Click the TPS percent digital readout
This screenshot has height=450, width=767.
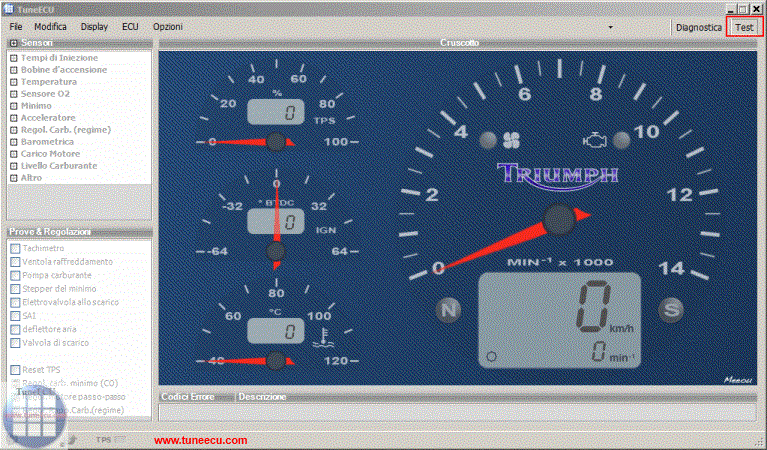pos(276,112)
